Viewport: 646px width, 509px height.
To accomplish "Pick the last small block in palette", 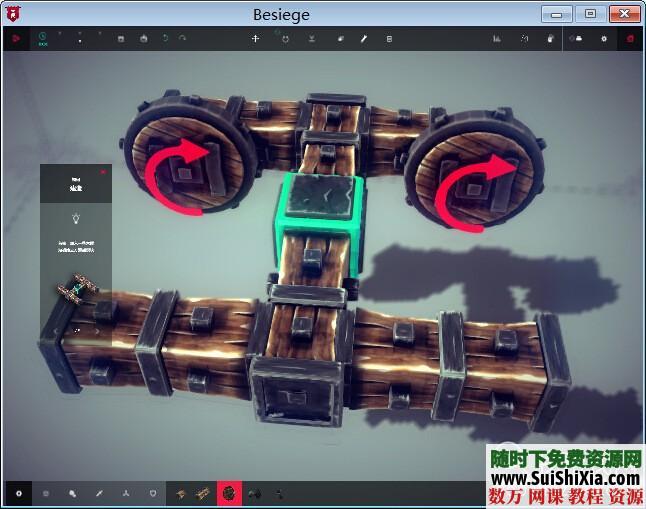I will pos(280,493).
